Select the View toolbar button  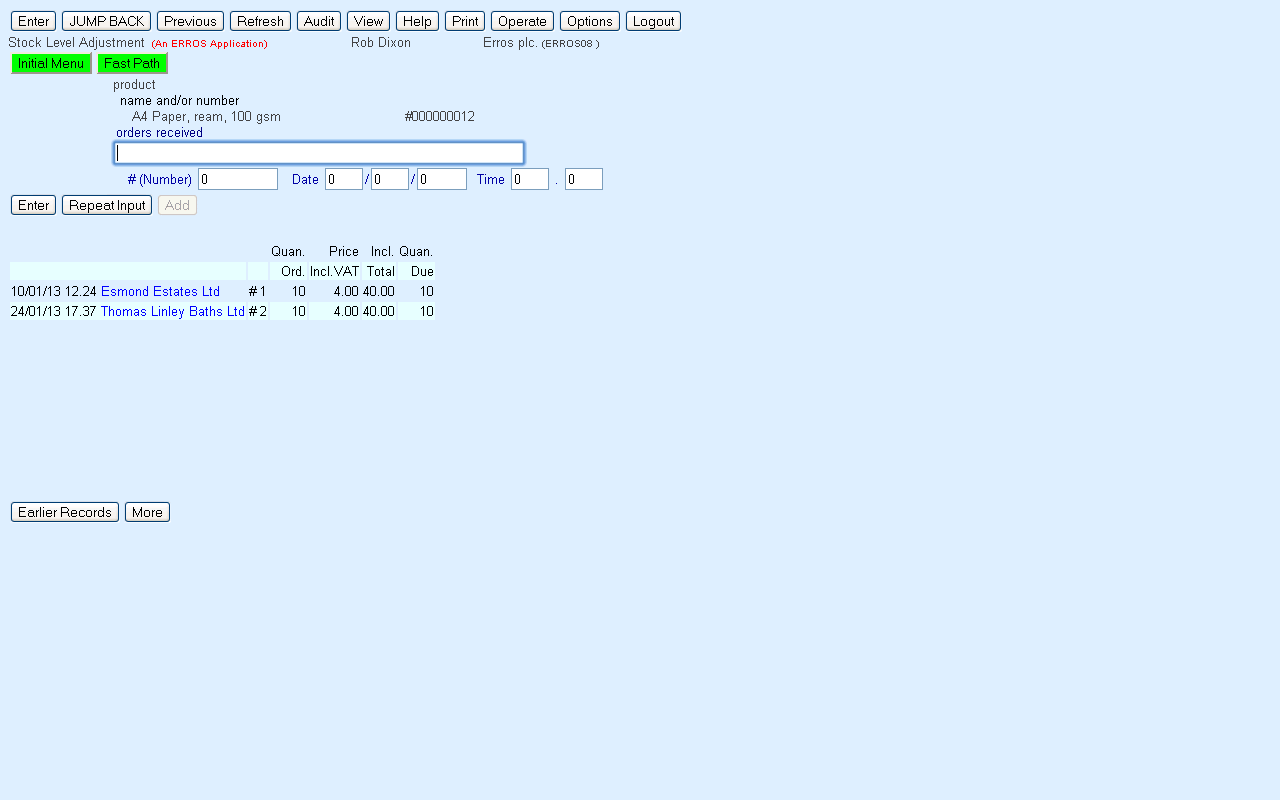click(x=368, y=21)
